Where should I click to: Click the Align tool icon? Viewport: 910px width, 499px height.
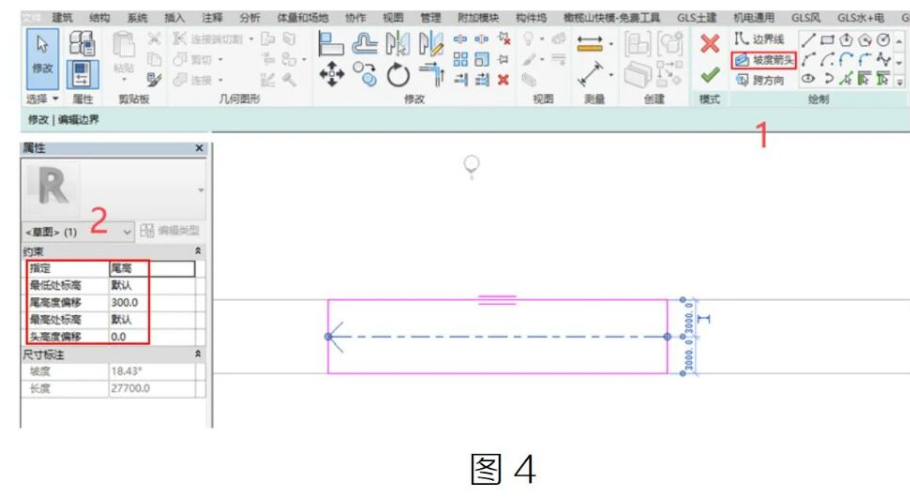pyautogui.click(x=331, y=45)
